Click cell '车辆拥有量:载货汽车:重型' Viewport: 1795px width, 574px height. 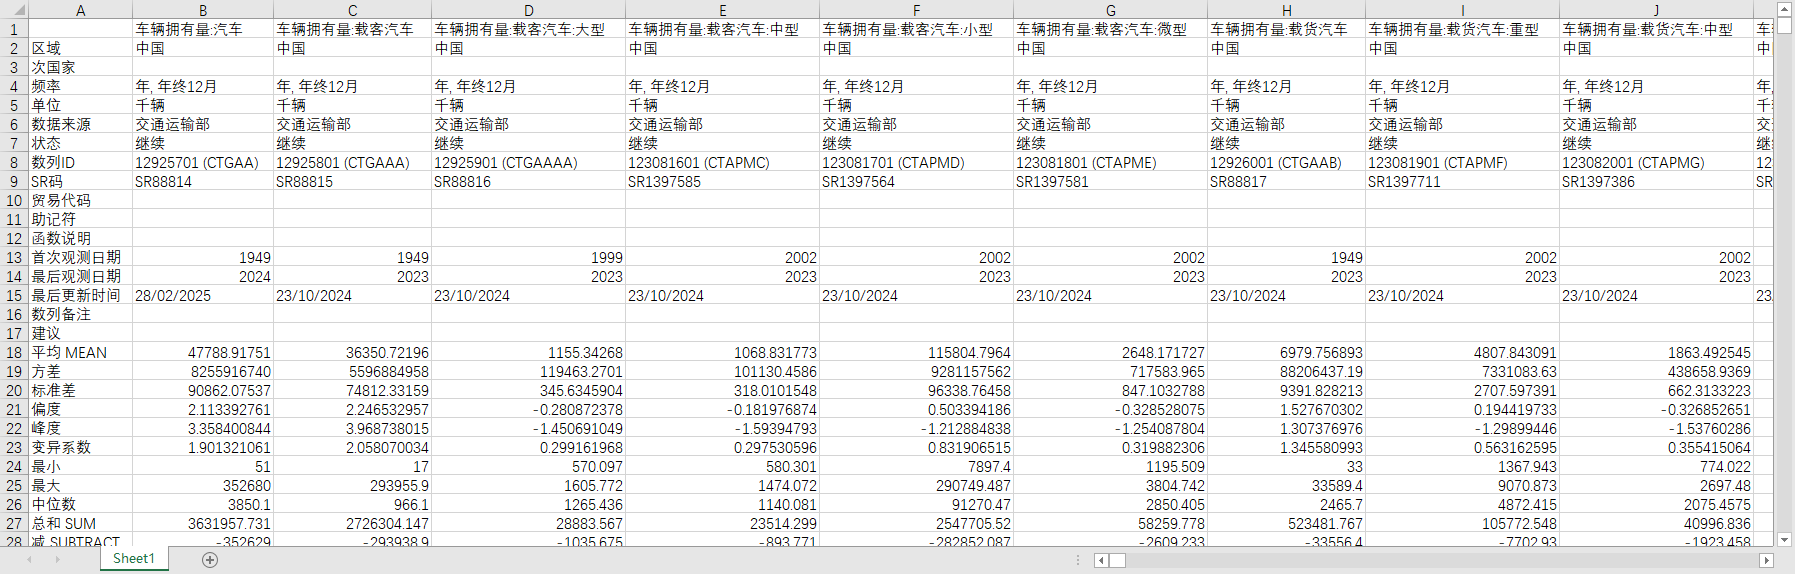pyautogui.click(x=1462, y=29)
